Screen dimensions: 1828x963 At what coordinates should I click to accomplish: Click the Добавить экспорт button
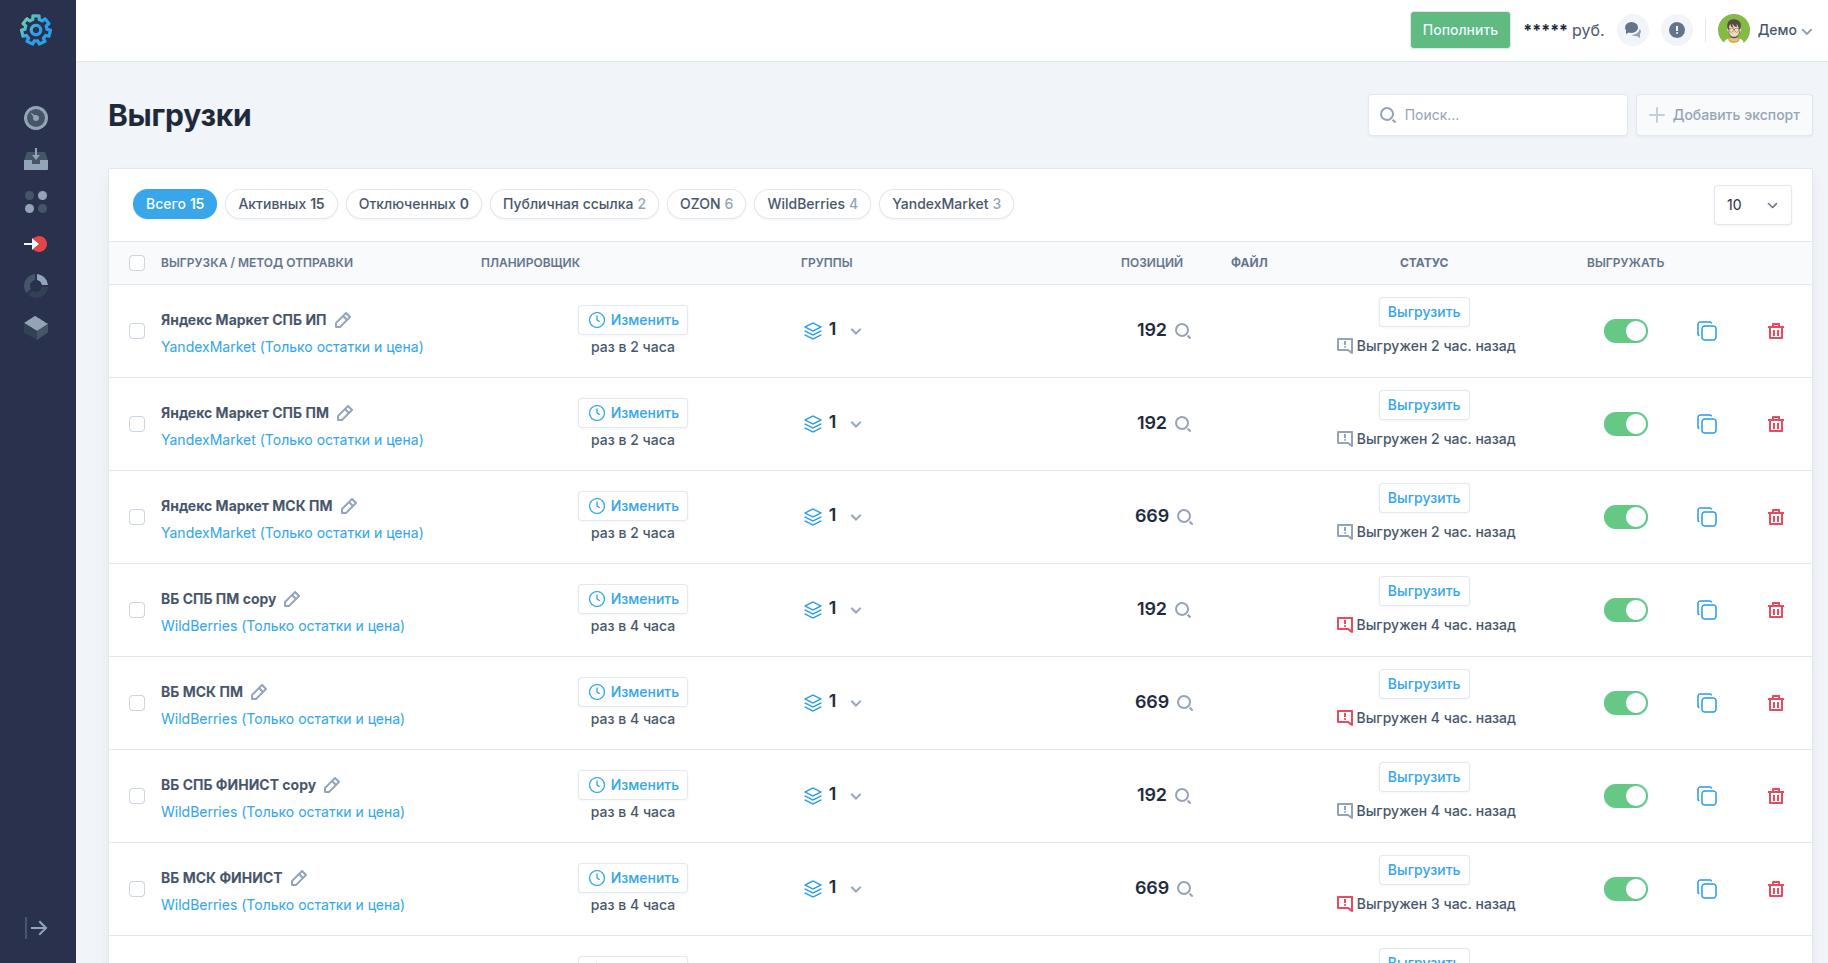pos(1724,115)
